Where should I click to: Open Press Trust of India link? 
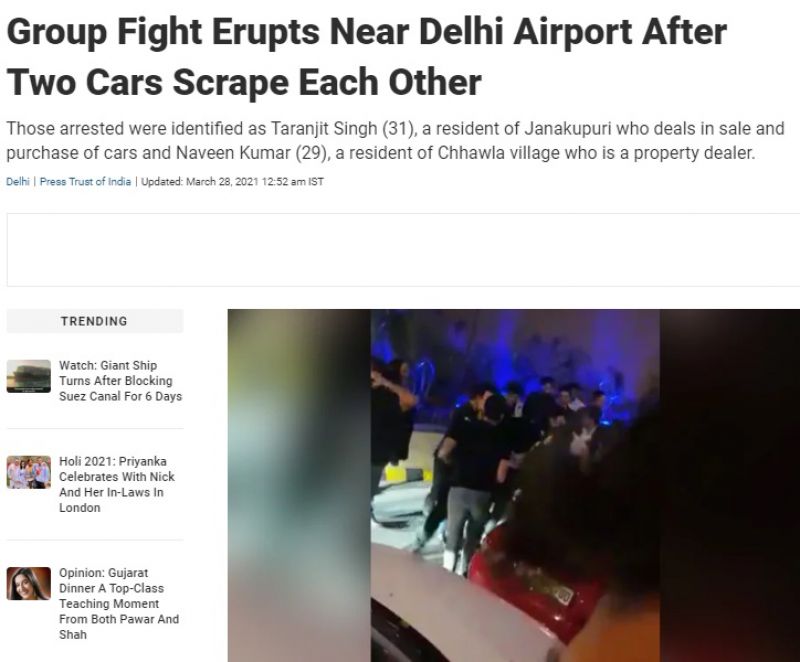pyautogui.click(x=85, y=182)
